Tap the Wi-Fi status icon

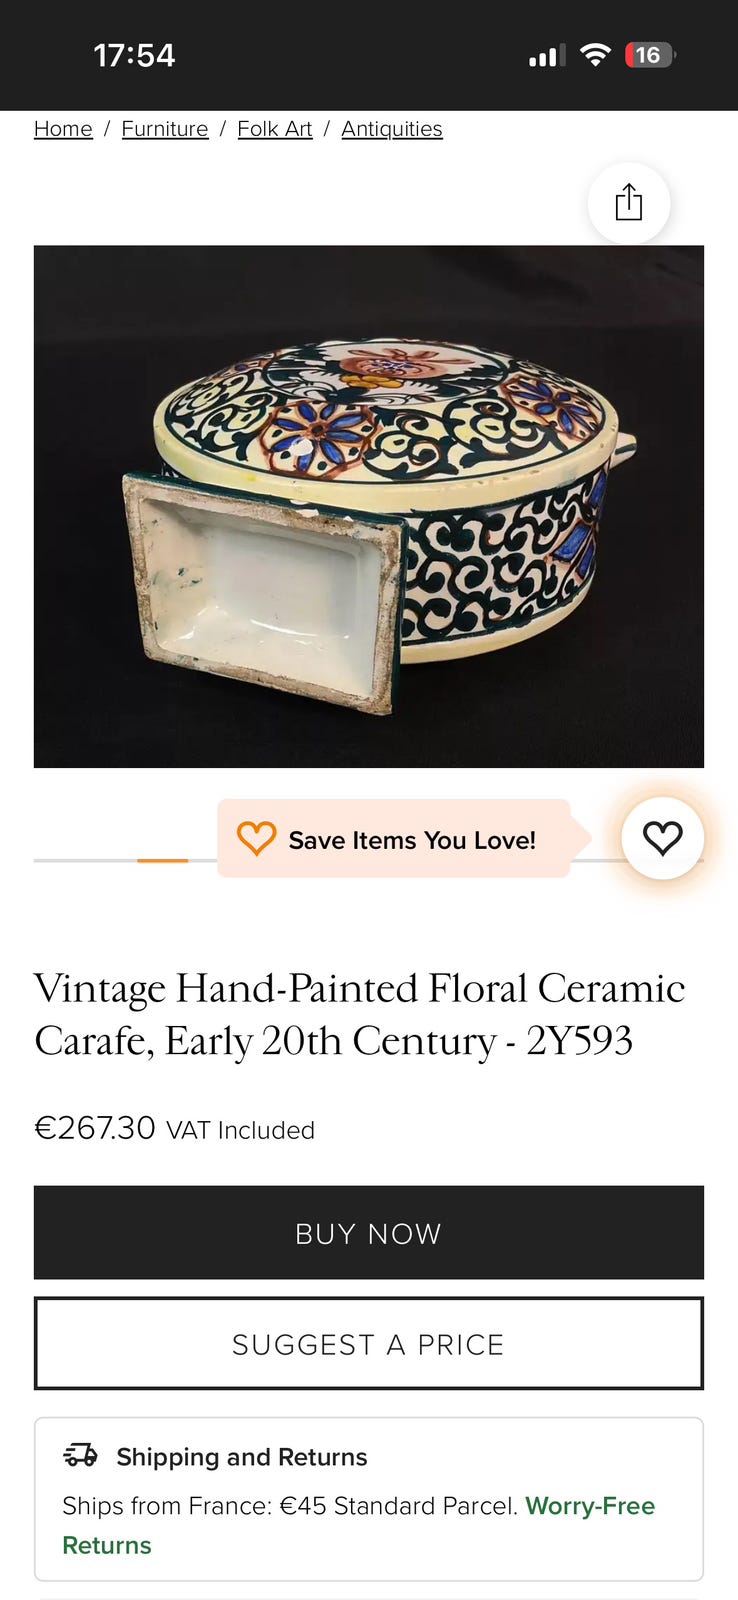point(595,55)
